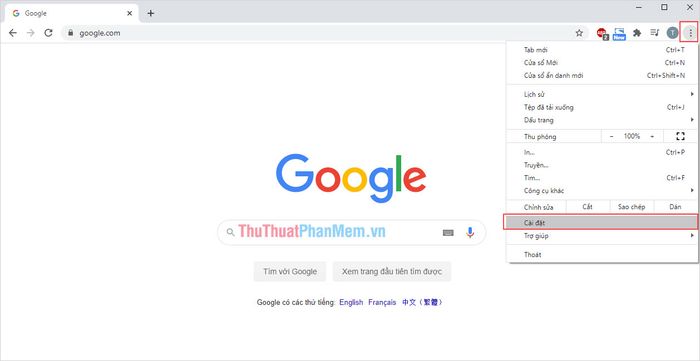Switch language to English link
700x361 pixels.
(x=351, y=302)
